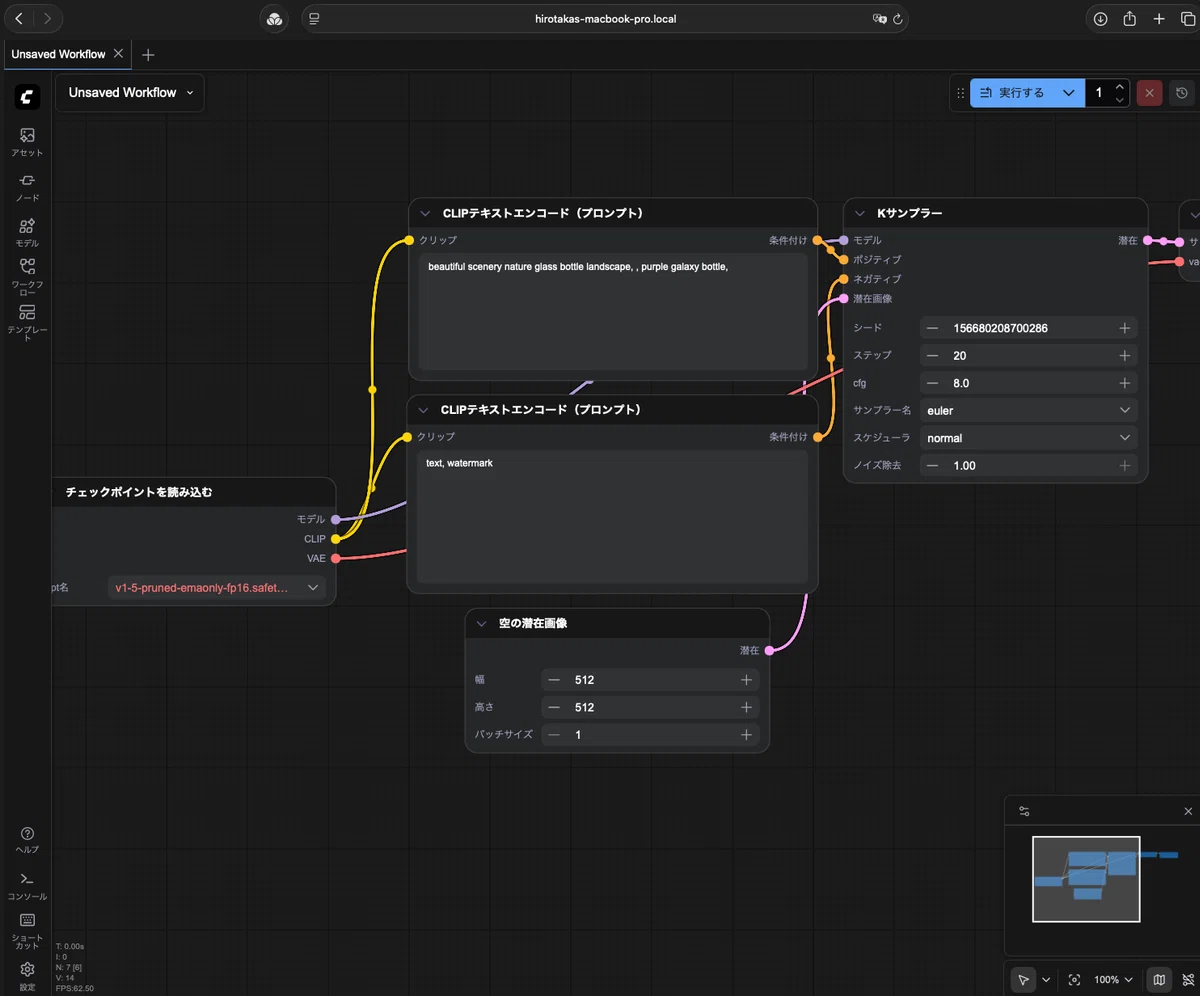Viewport: 1200px width, 996px height.
Task: Click the ComfyUI logo icon
Action: tap(27, 97)
